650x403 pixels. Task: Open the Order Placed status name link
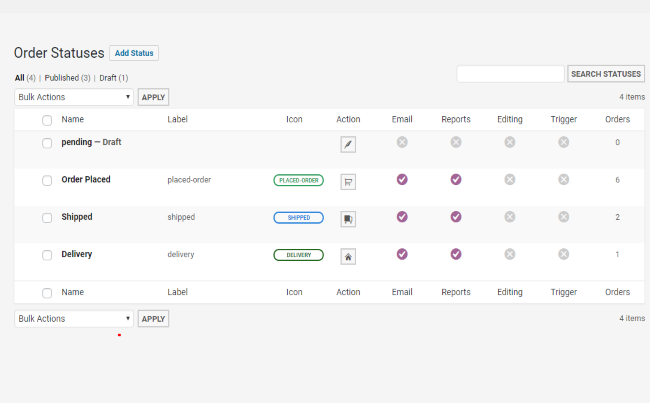point(86,180)
